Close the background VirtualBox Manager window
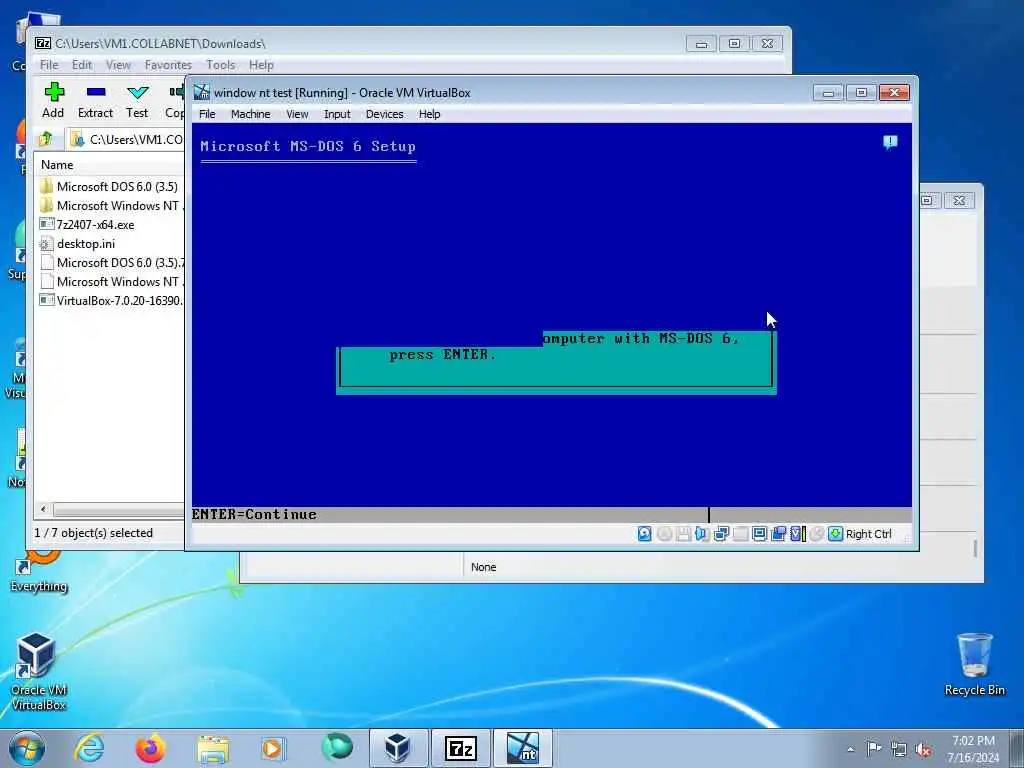The width and height of the screenshot is (1024, 768). 959,200
